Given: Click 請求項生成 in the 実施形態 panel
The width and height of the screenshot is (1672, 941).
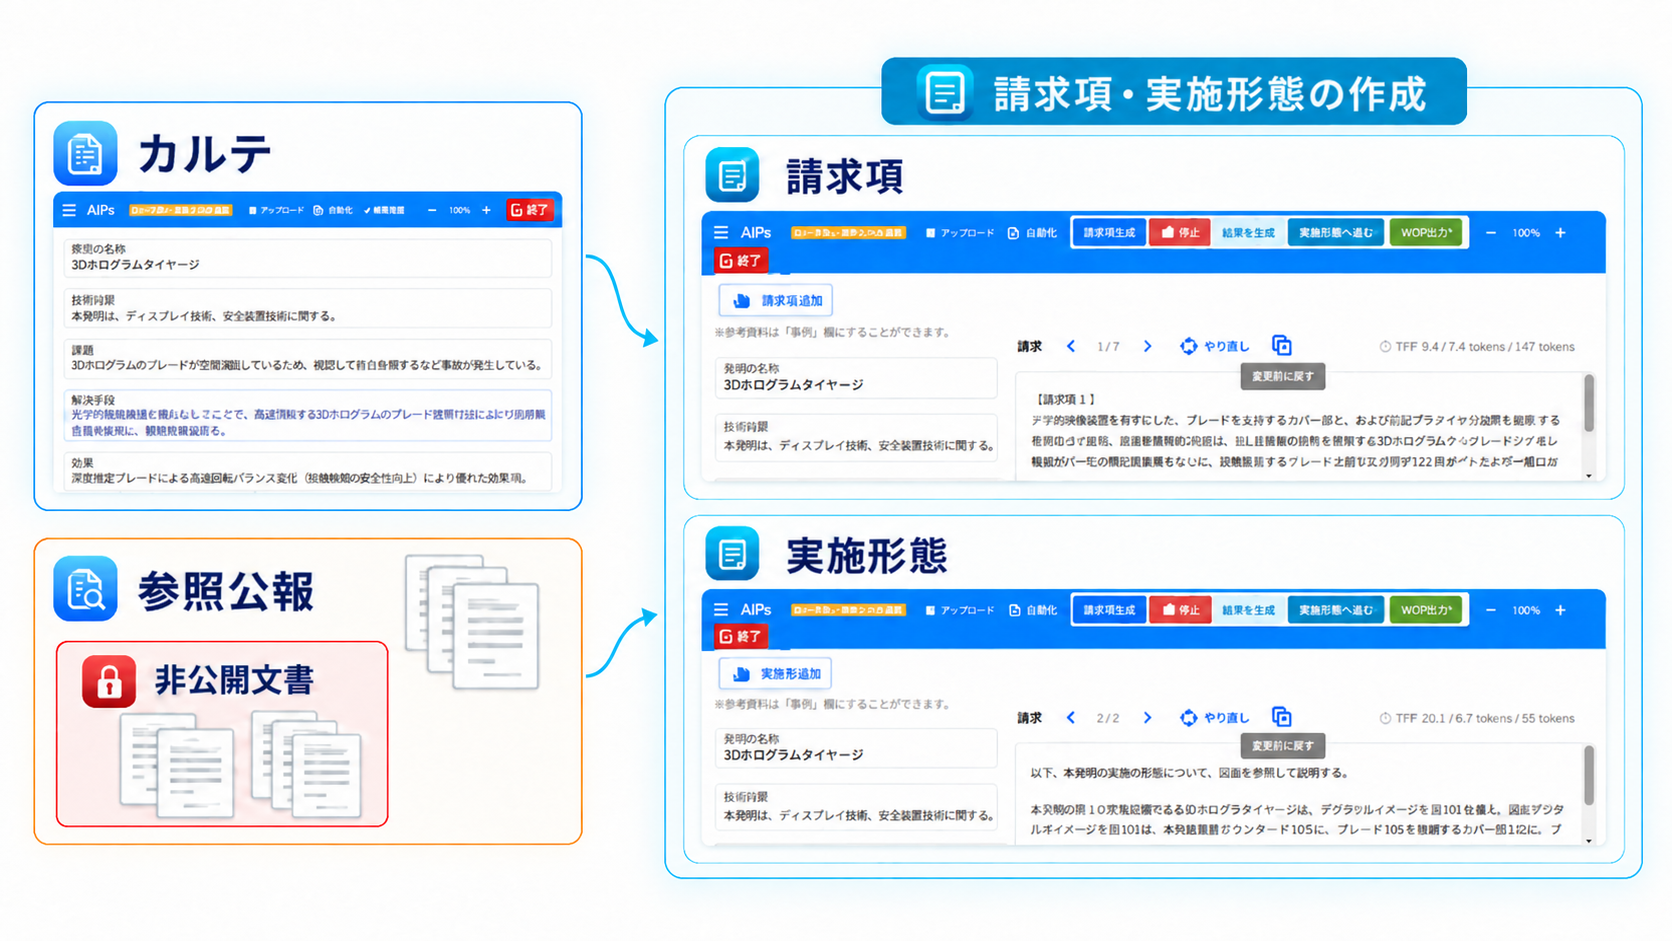Looking at the screenshot, I should (x=1110, y=609).
